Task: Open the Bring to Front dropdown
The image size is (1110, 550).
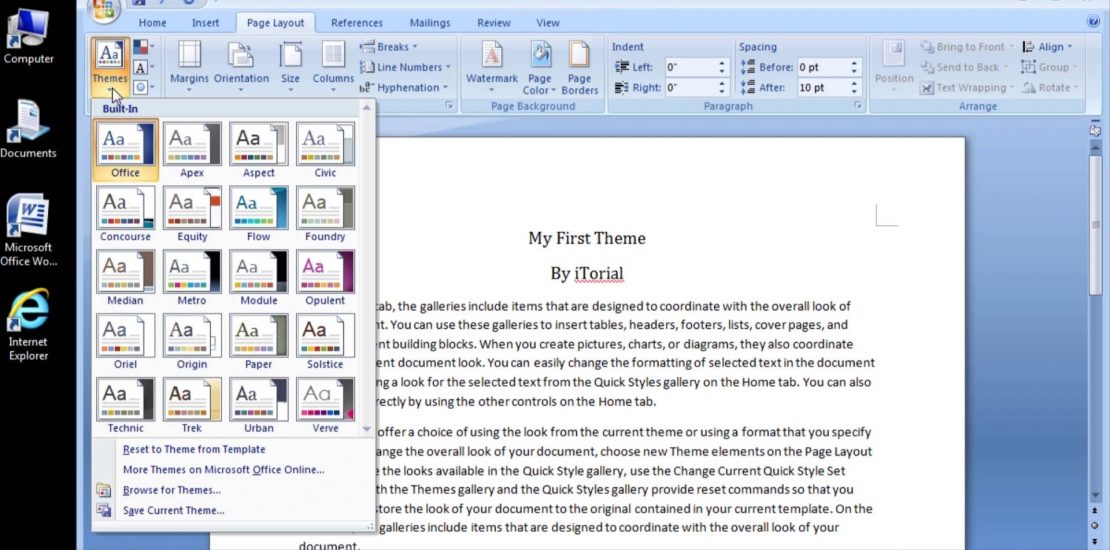Action: 967,47
